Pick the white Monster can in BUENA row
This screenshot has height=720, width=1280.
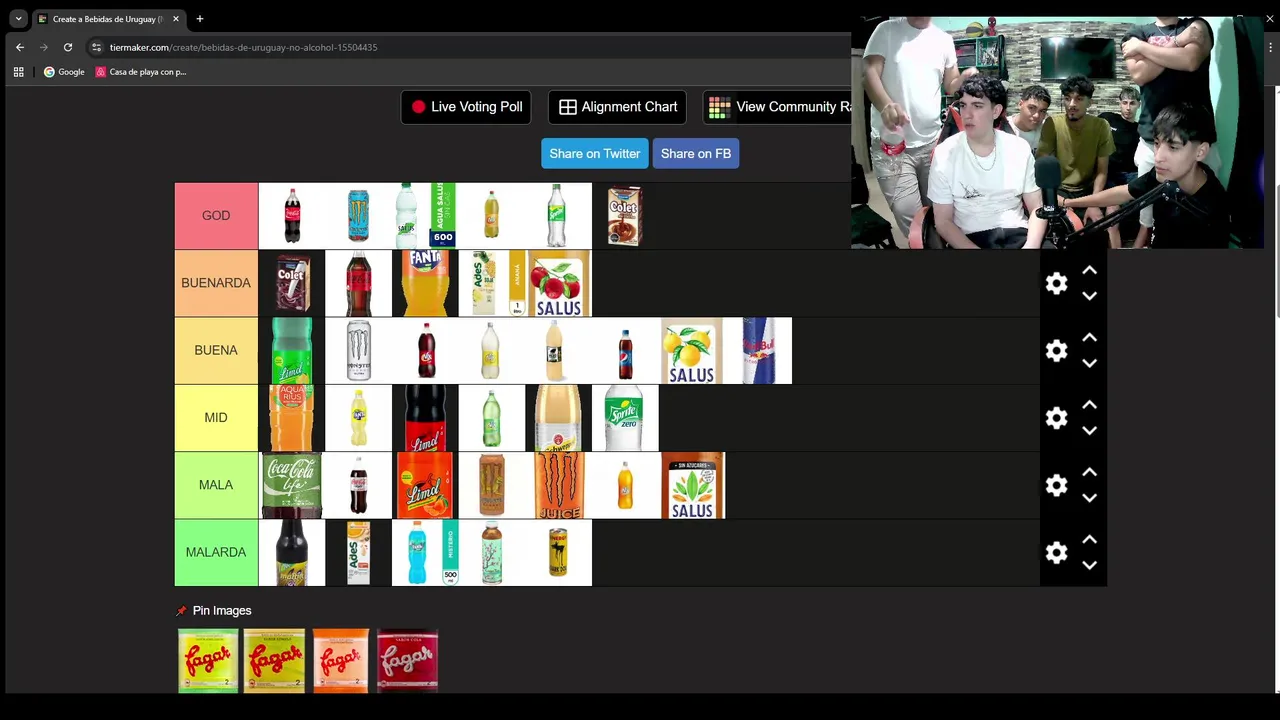[358, 350]
